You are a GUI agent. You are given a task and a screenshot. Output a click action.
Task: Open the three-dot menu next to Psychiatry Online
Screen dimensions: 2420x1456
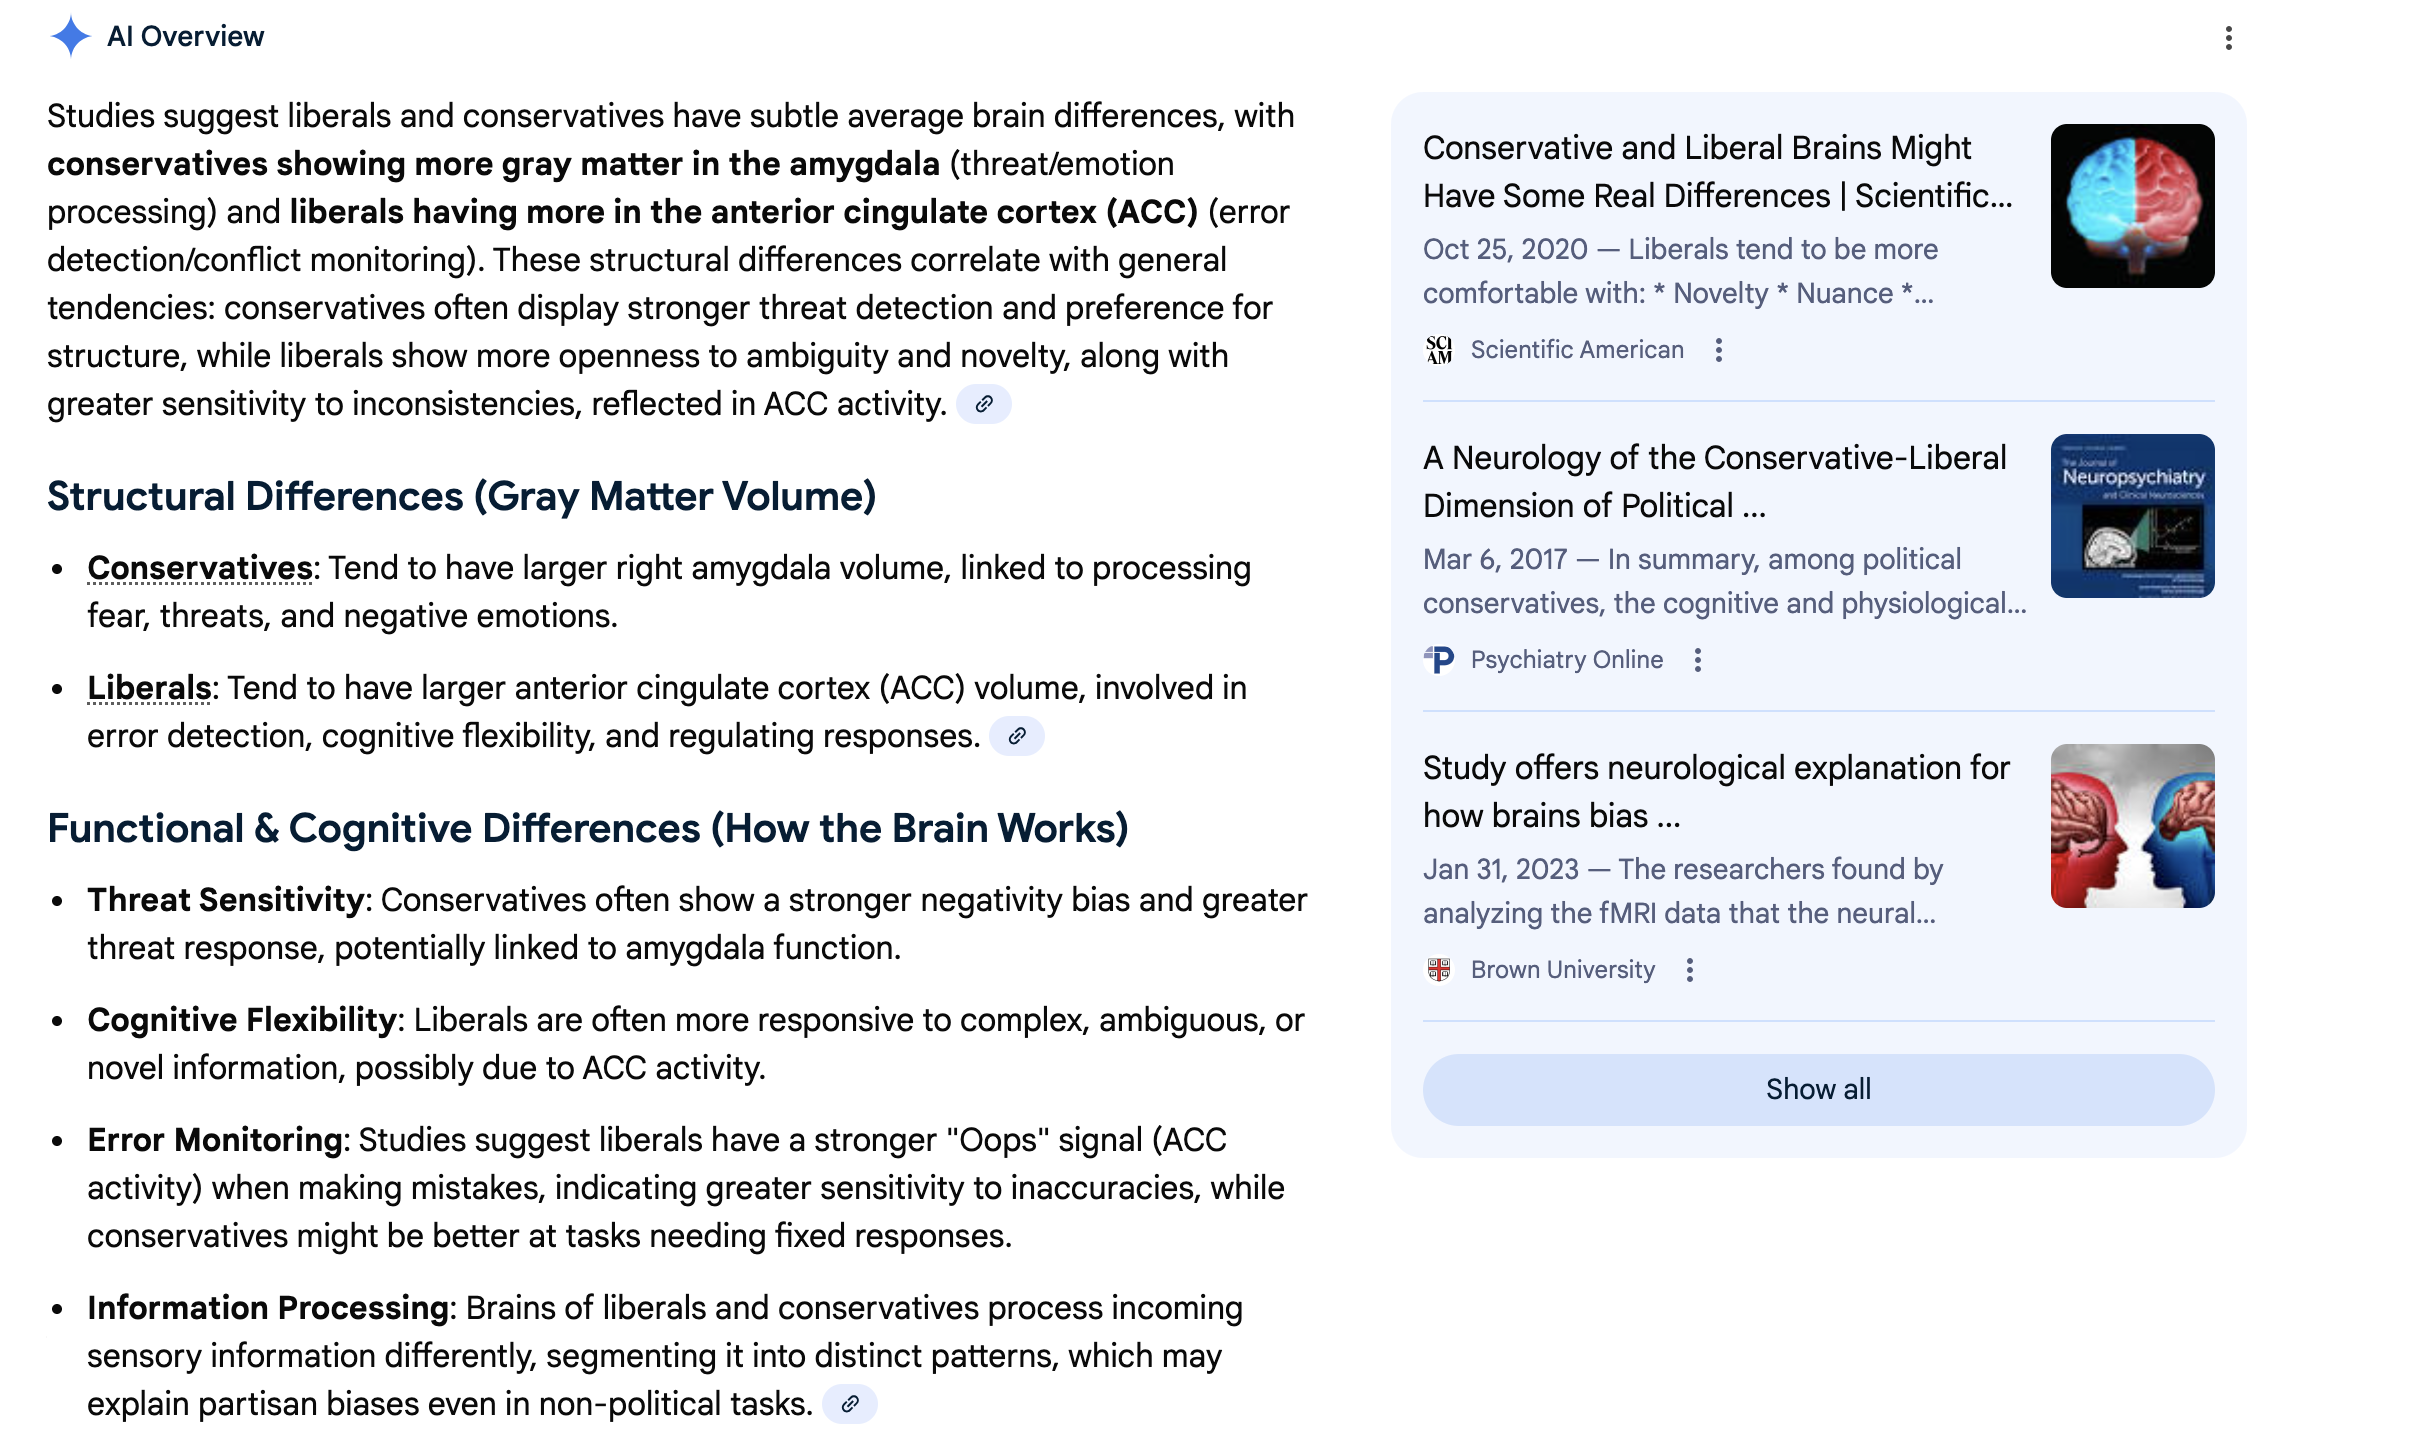pos(1698,660)
